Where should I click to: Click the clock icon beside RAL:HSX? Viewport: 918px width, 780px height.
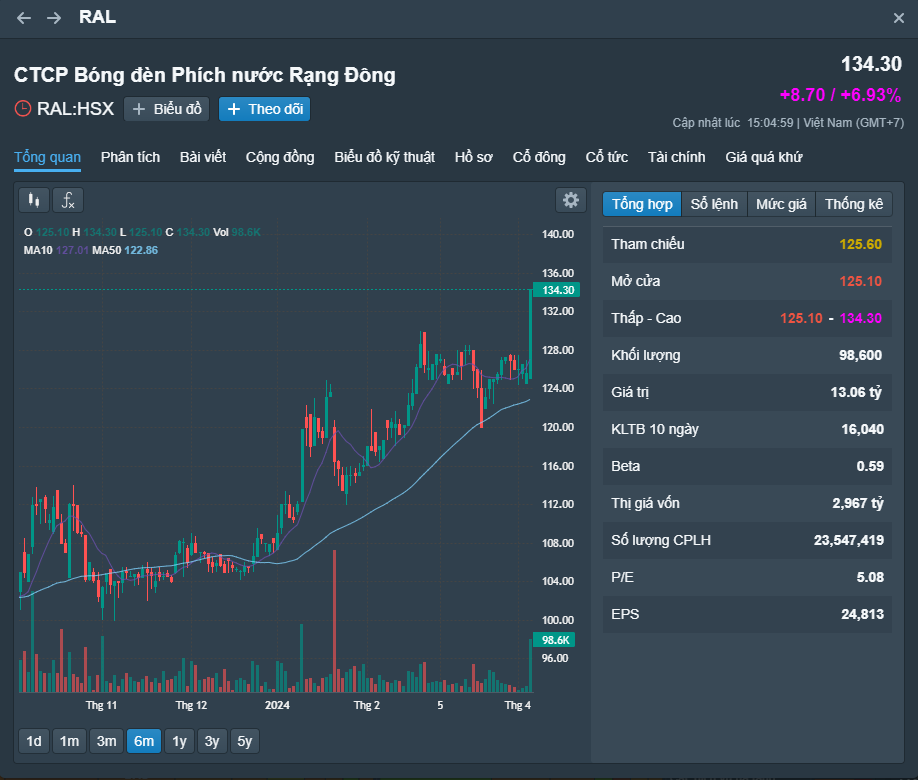point(23,109)
